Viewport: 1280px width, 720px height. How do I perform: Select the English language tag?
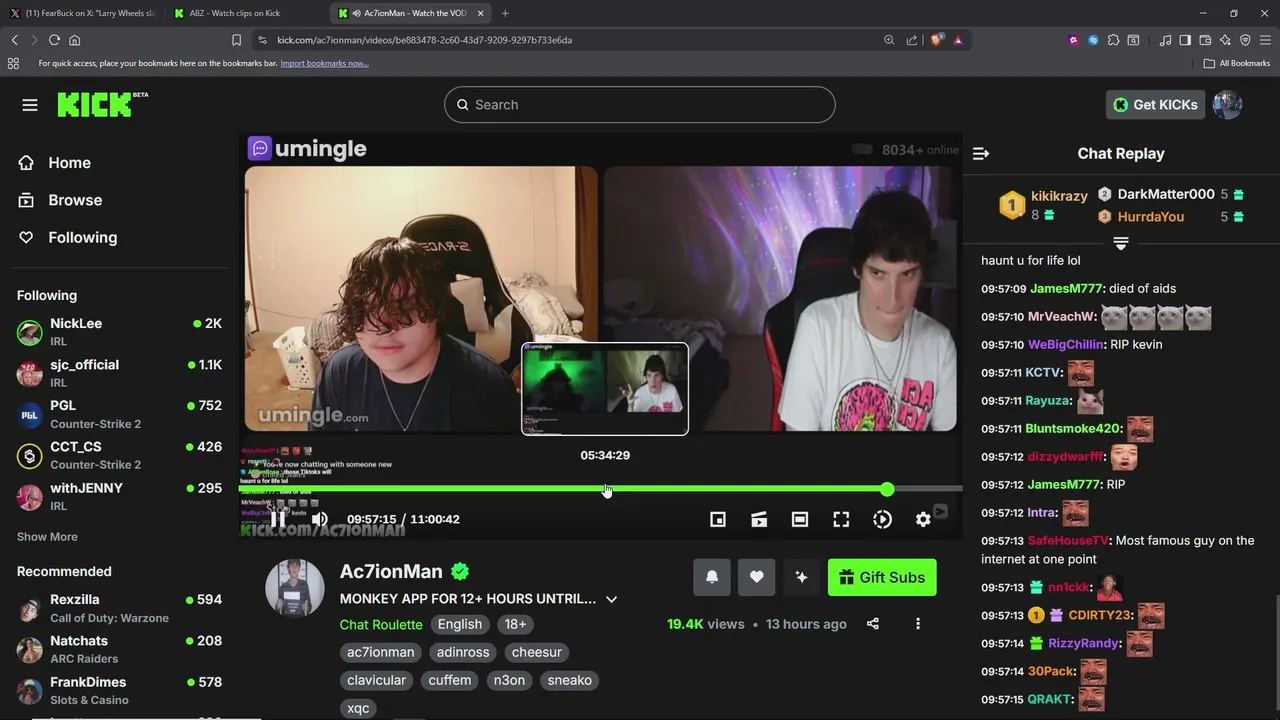(460, 624)
